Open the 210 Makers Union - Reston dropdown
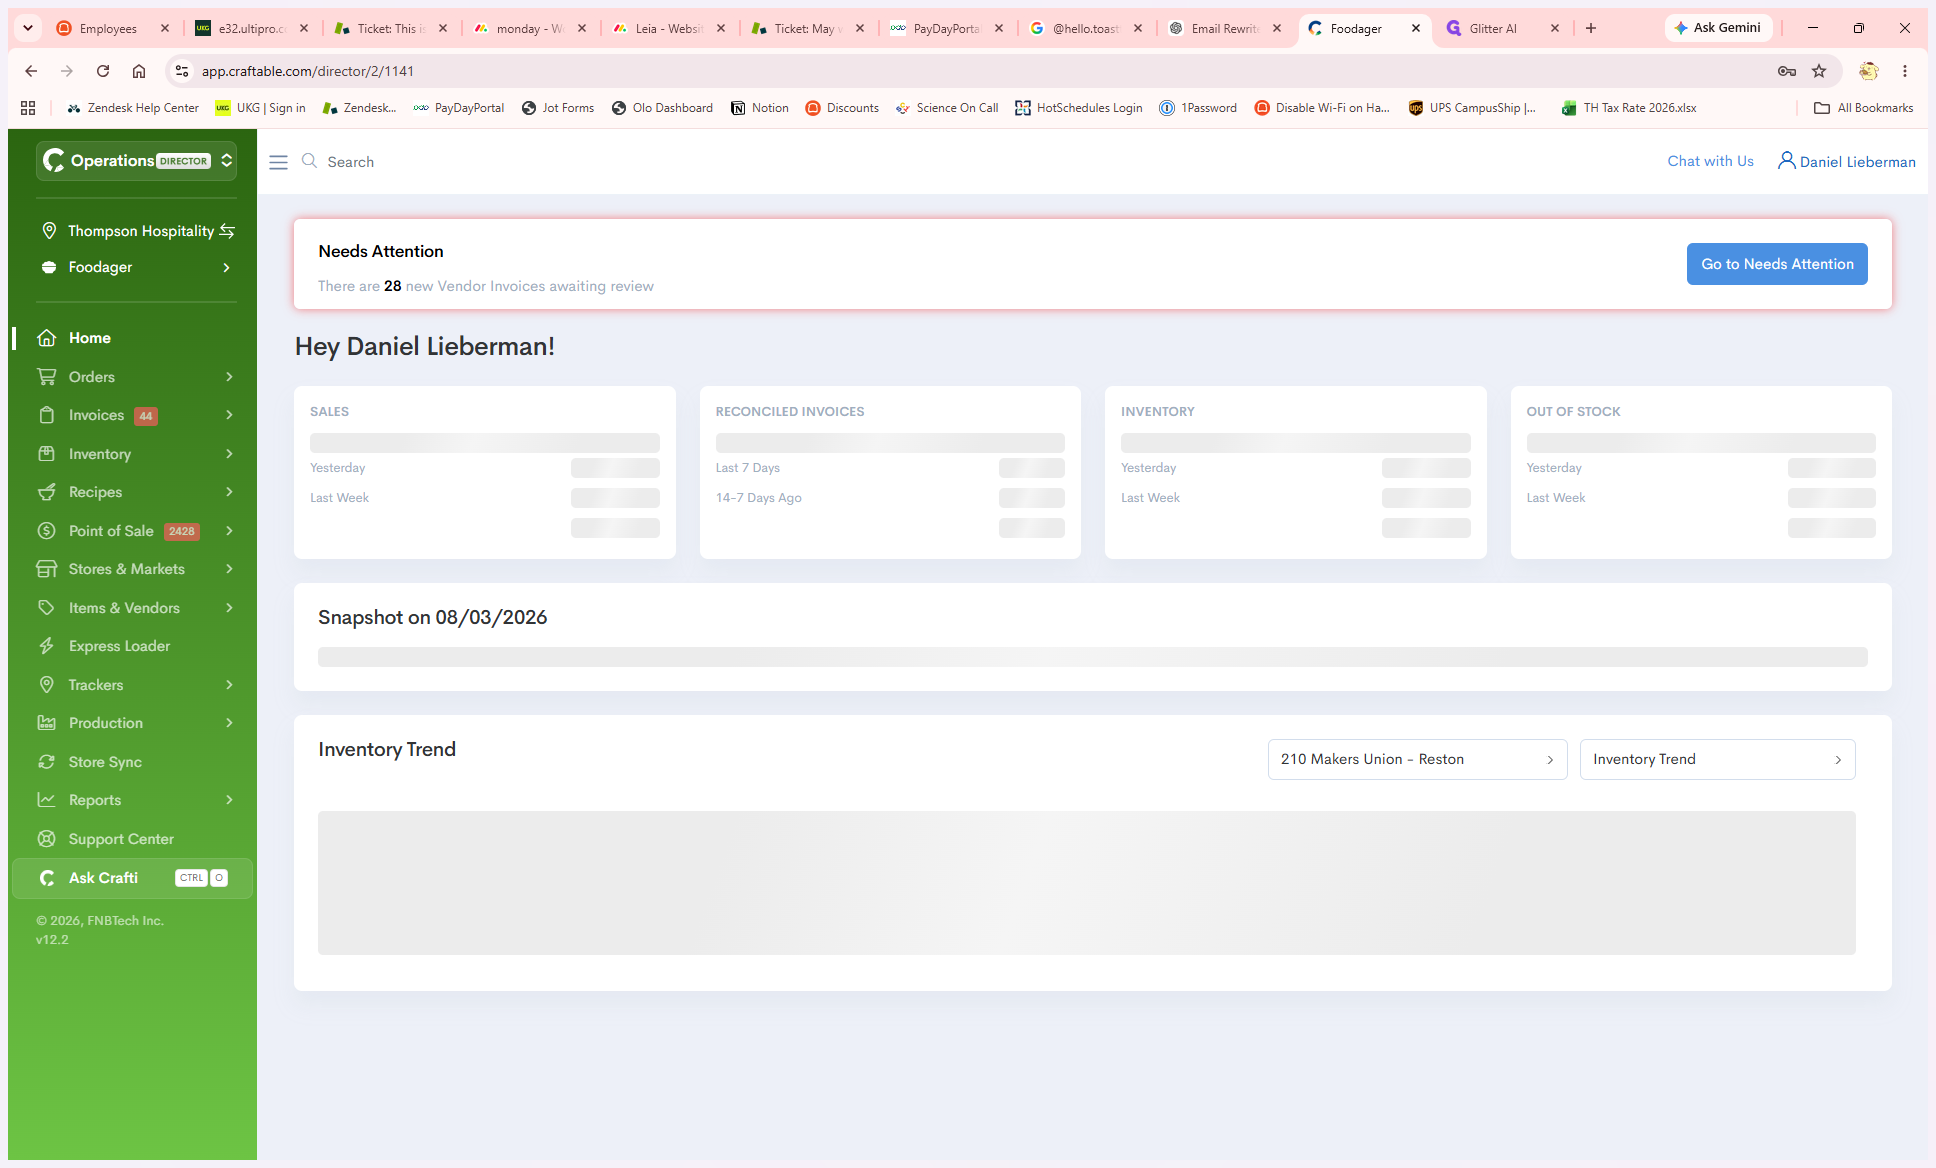The height and width of the screenshot is (1168, 1936). [x=1417, y=760]
